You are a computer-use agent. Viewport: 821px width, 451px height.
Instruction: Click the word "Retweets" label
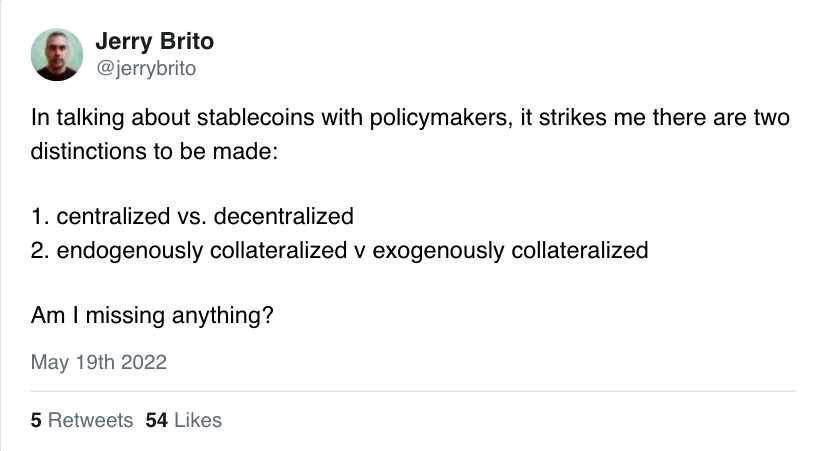click(x=90, y=420)
